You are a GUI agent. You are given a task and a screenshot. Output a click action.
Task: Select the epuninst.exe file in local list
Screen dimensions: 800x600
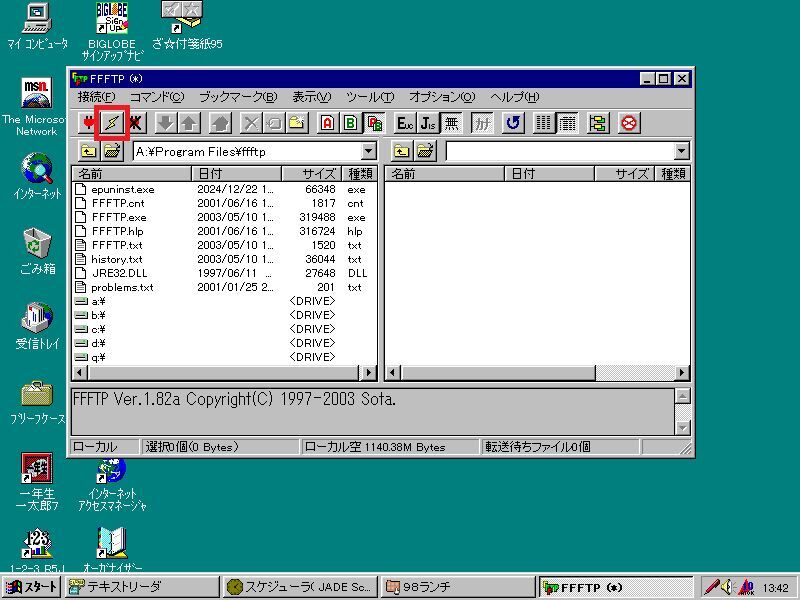(115, 189)
